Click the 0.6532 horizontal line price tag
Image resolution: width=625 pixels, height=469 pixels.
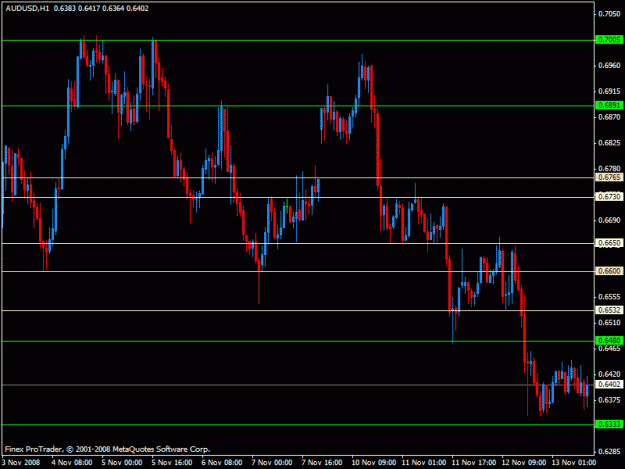(x=609, y=310)
